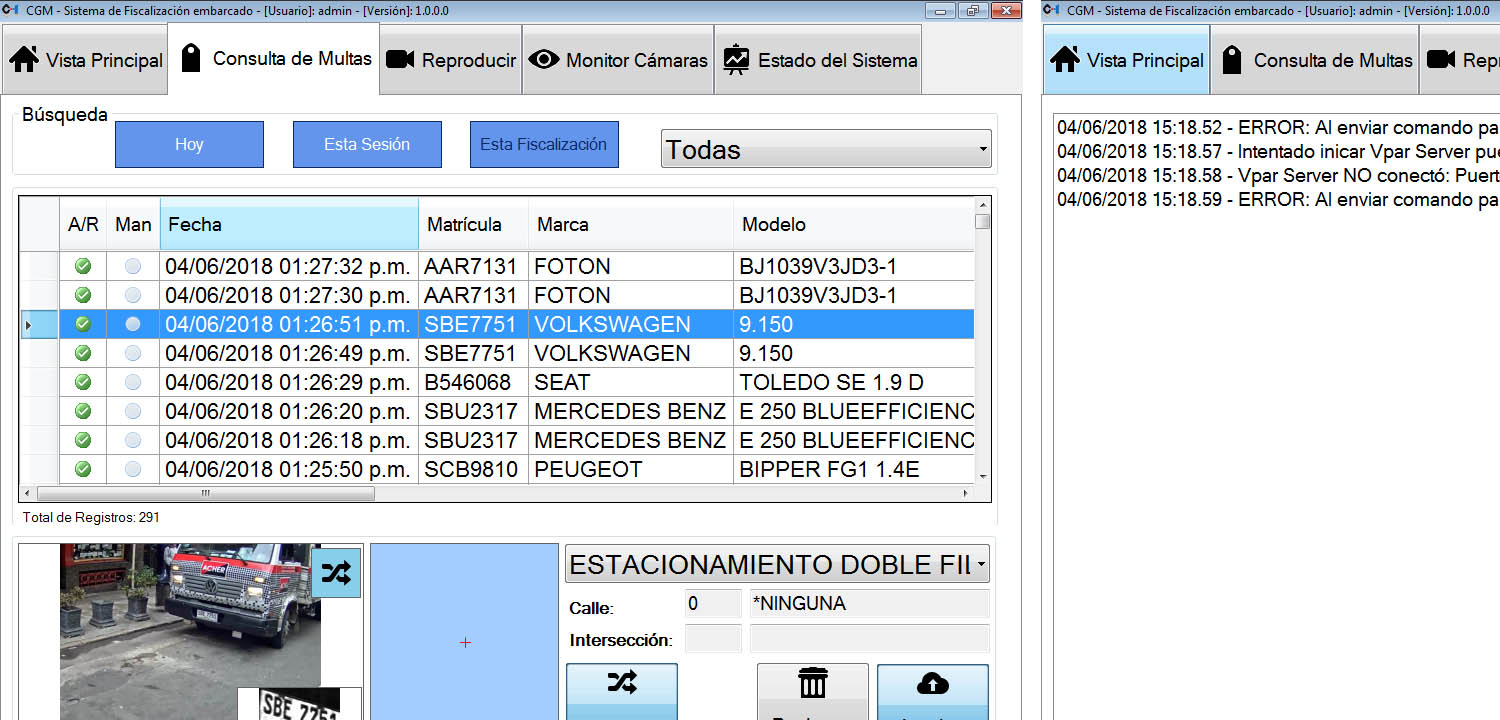Select Consulta de Multas tab in left window

[x=275, y=59]
